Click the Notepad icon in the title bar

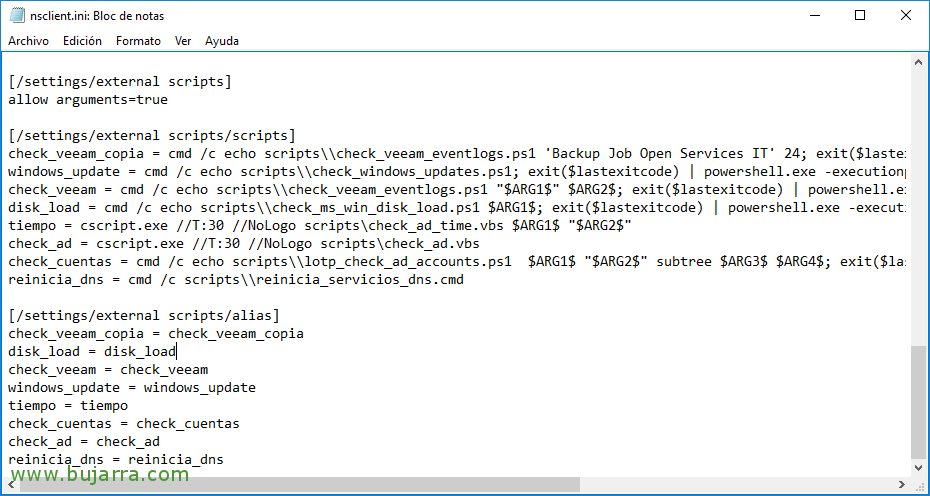point(17,16)
